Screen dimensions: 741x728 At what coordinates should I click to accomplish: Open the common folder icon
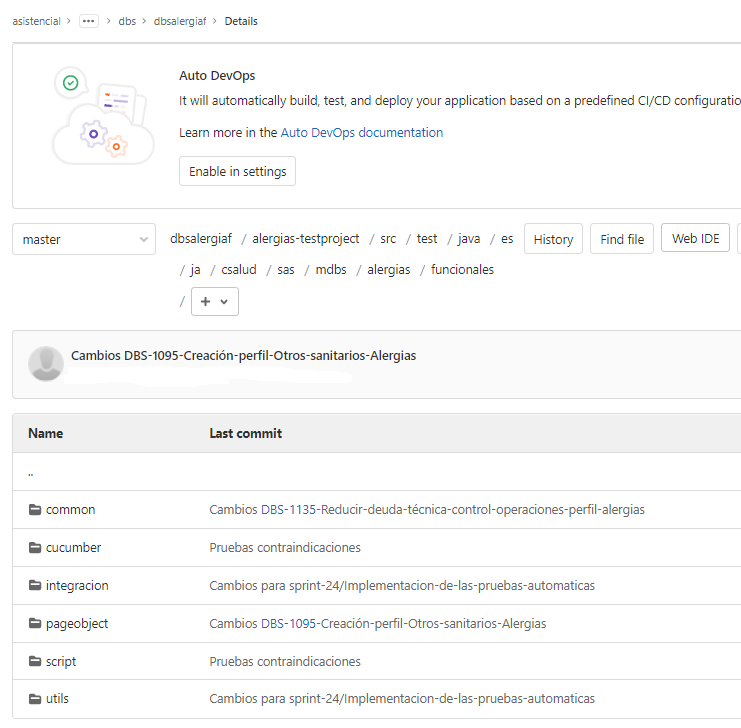pyautogui.click(x=35, y=510)
